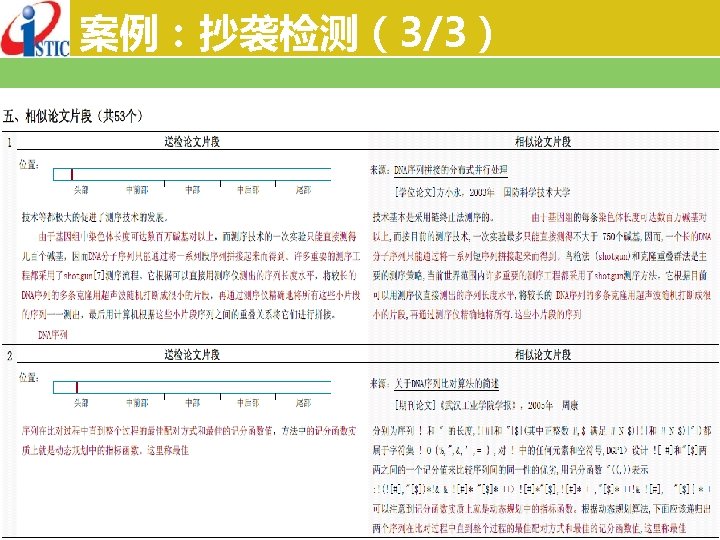Viewport: 720px width, 540px height.
Task: Click the 头部 label under fragment 2's position bar
Action: pos(81,403)
